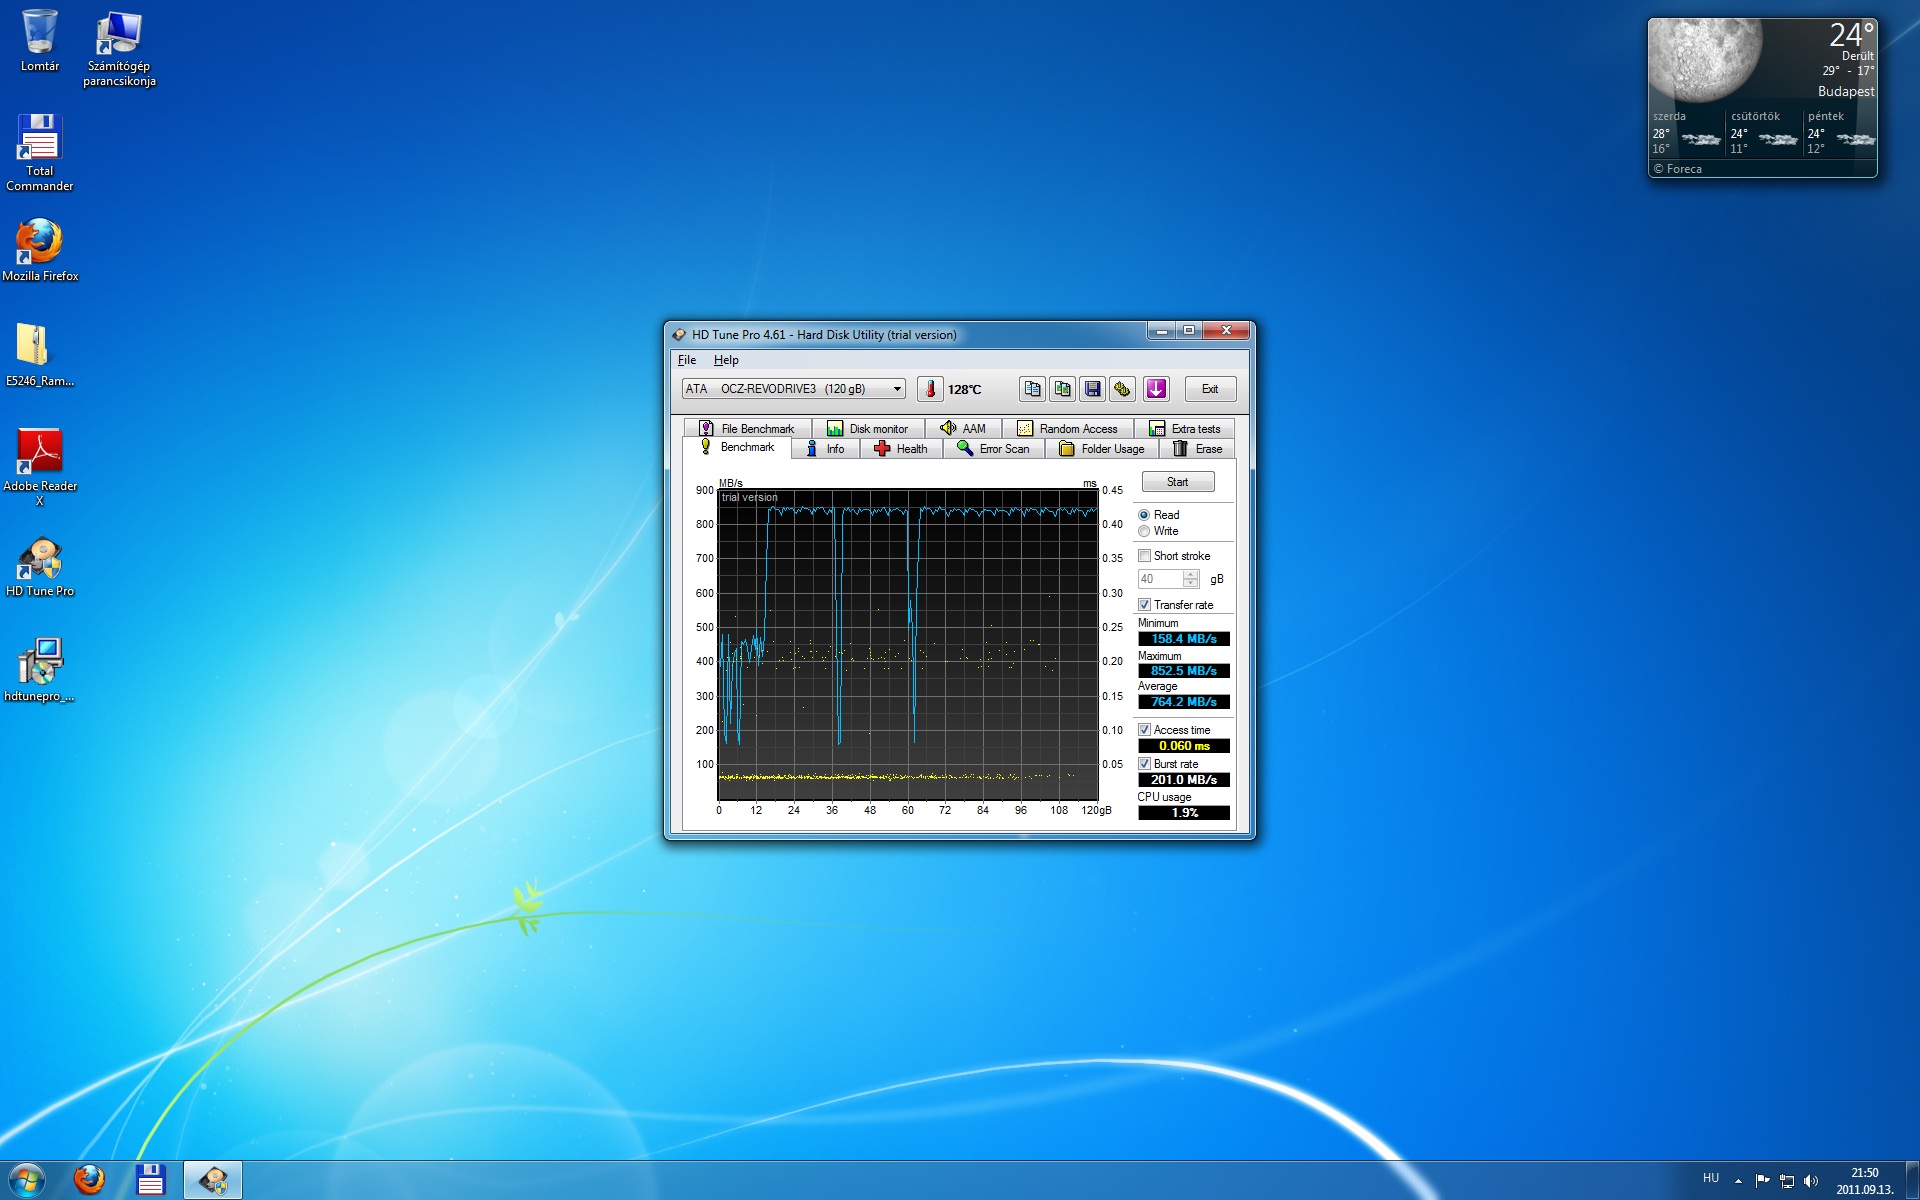Click the thermometer temperature icon button

click(x=930, y=389)
